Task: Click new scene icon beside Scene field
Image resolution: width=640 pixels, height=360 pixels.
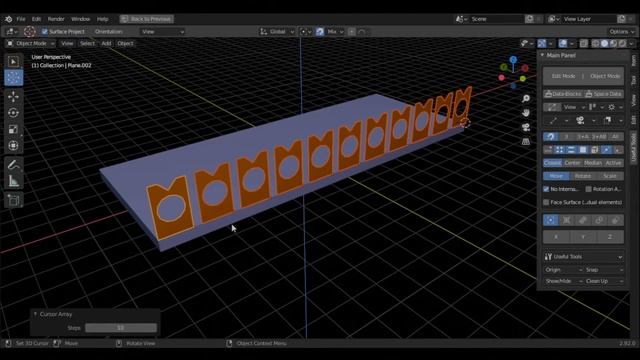Action: pos(529,19)
